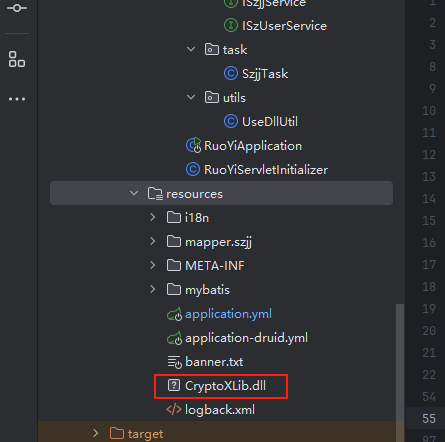Screen dimensions: 445x442
Task: Expand the mapper.szjj folder
Action: point(153,241)
